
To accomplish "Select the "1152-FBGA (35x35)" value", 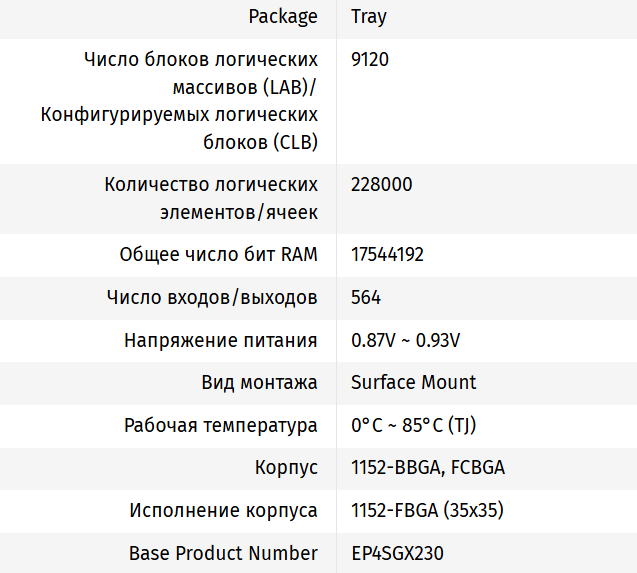I will (x=427, y=510).
